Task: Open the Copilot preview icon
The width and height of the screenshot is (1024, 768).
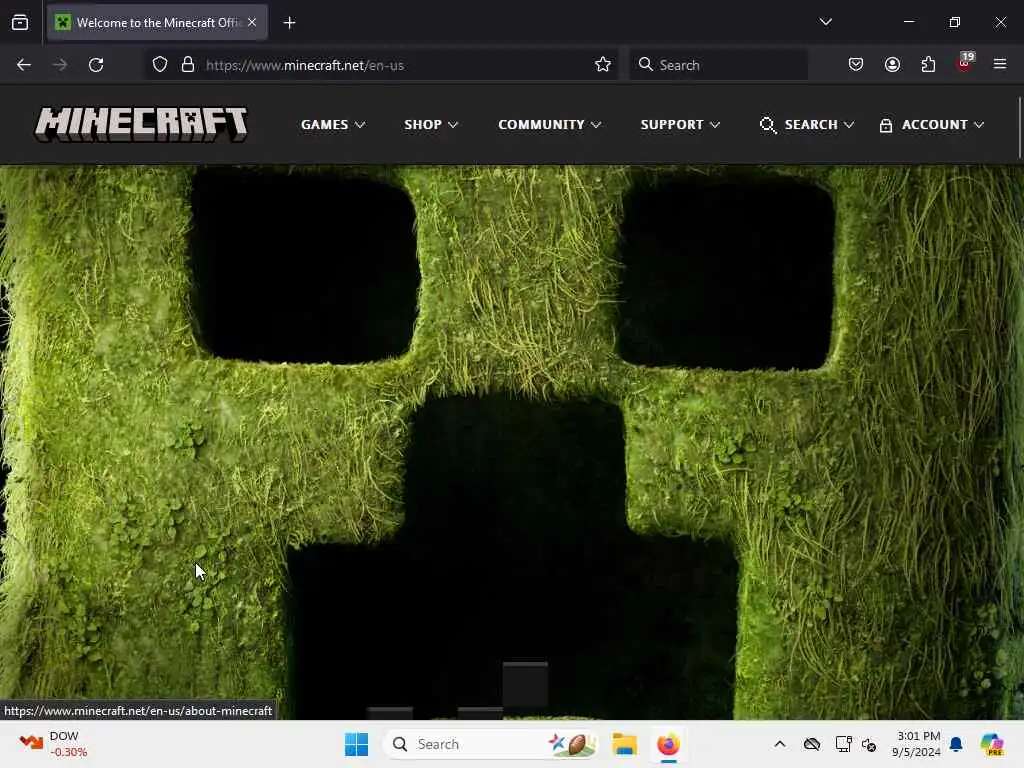Action: [992, 744]
